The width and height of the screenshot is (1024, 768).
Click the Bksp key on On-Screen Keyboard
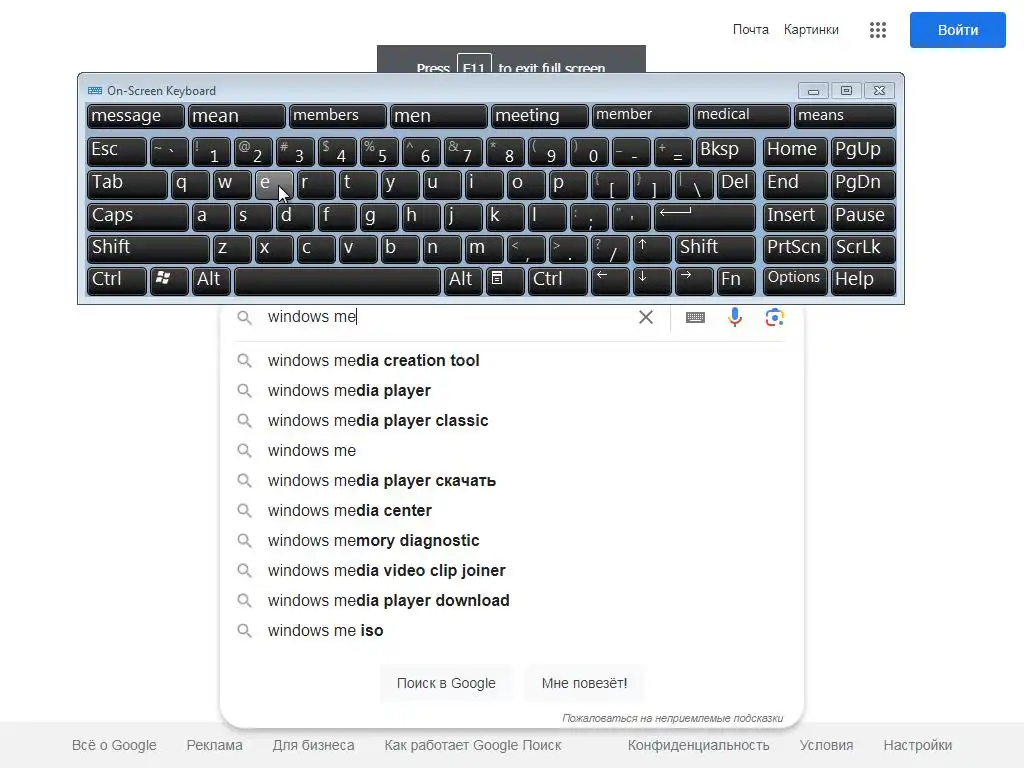[x=726, y=151]
